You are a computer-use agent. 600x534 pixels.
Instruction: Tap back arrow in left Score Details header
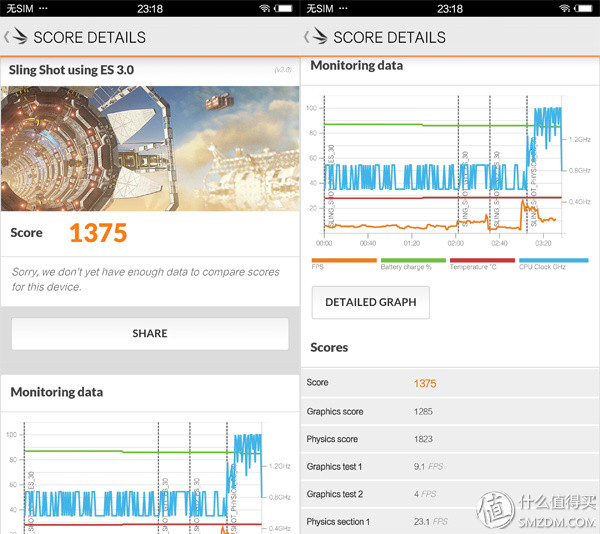click(x=7, y=37)
